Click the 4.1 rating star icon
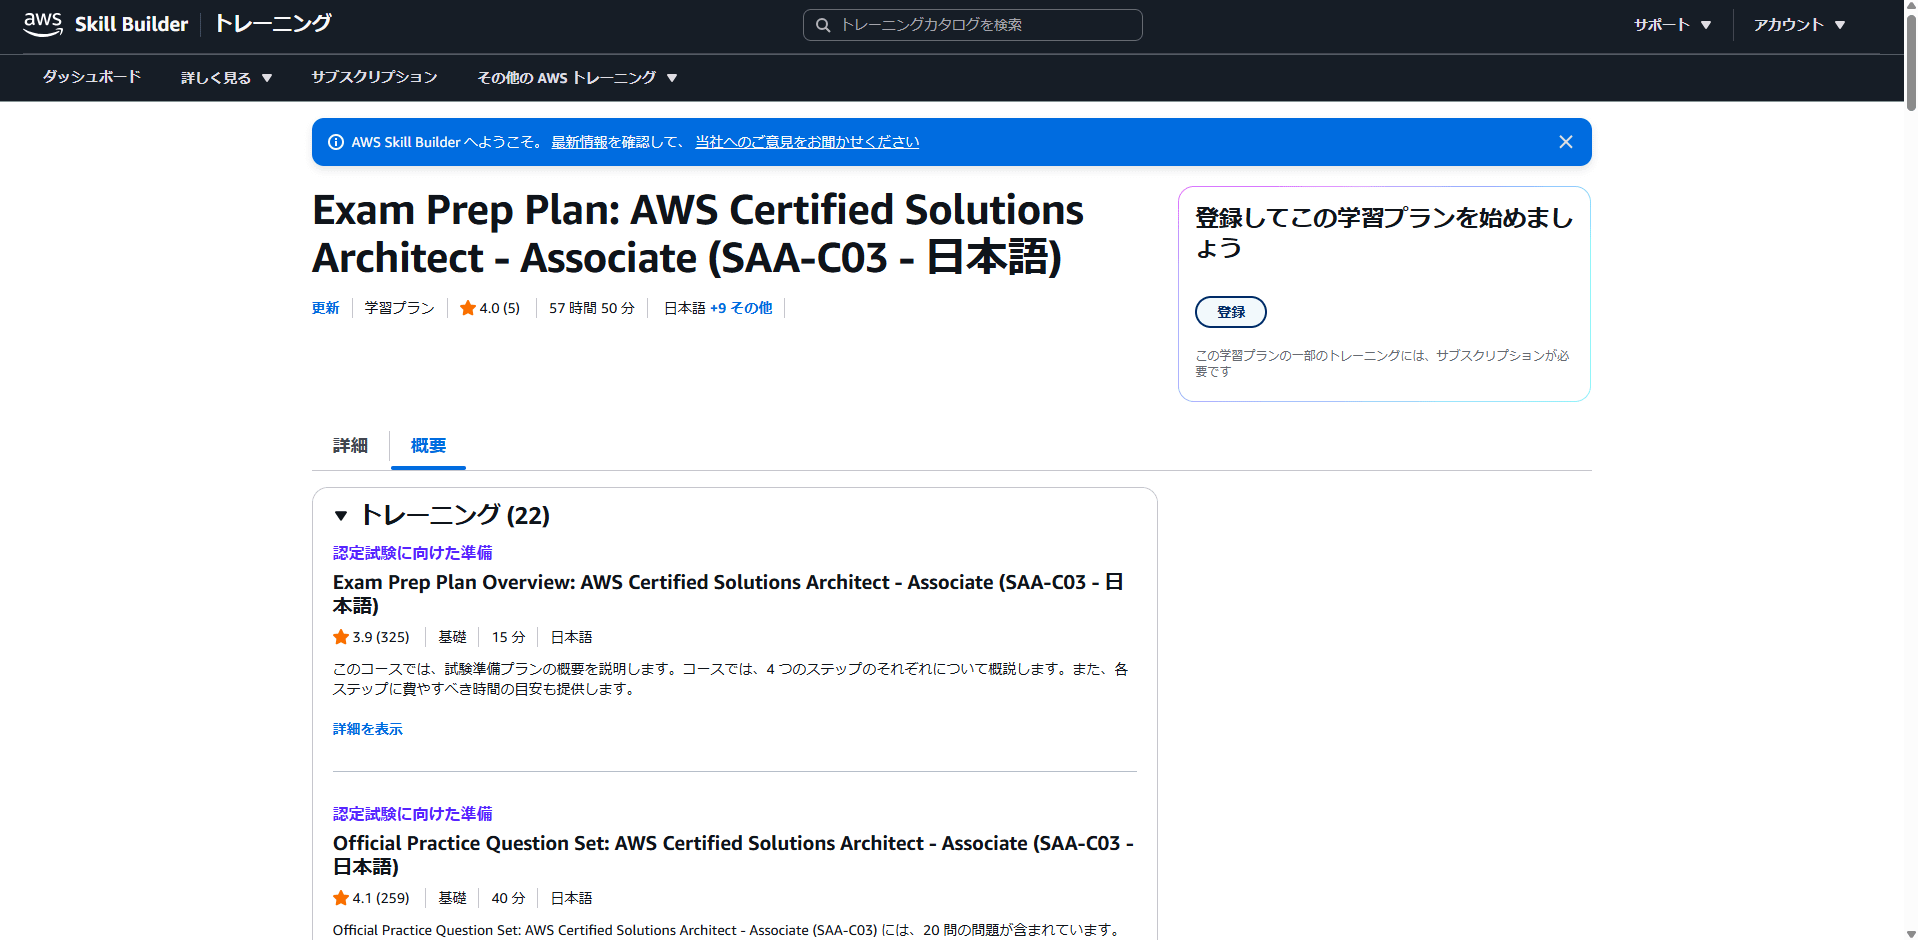The image size is (1918, 940). 341,898
